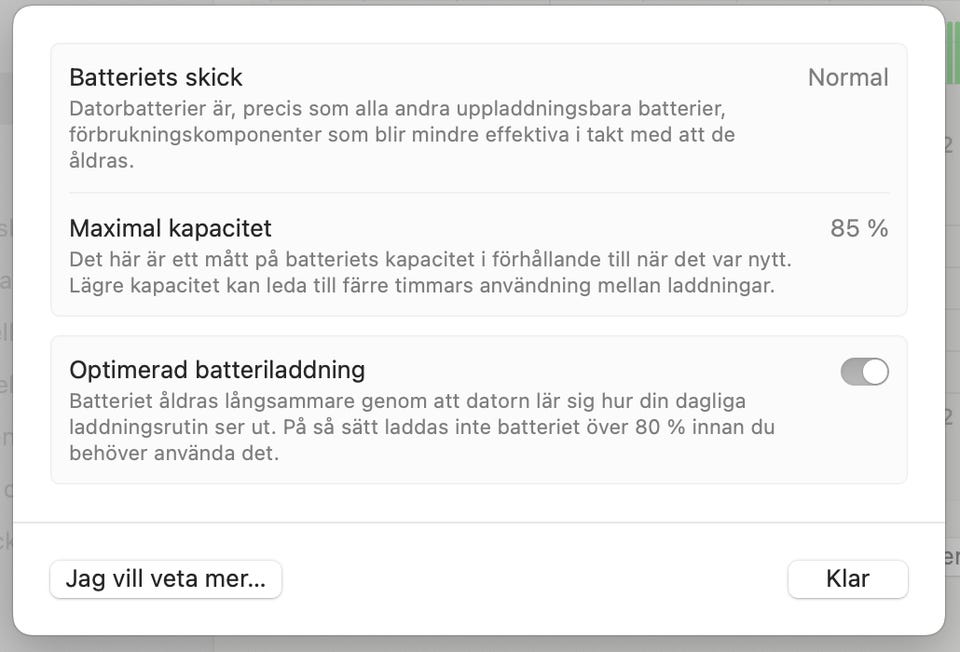The image size is (960, 652).
Task: Select the Normal battery status value
Action: [848, 77]
